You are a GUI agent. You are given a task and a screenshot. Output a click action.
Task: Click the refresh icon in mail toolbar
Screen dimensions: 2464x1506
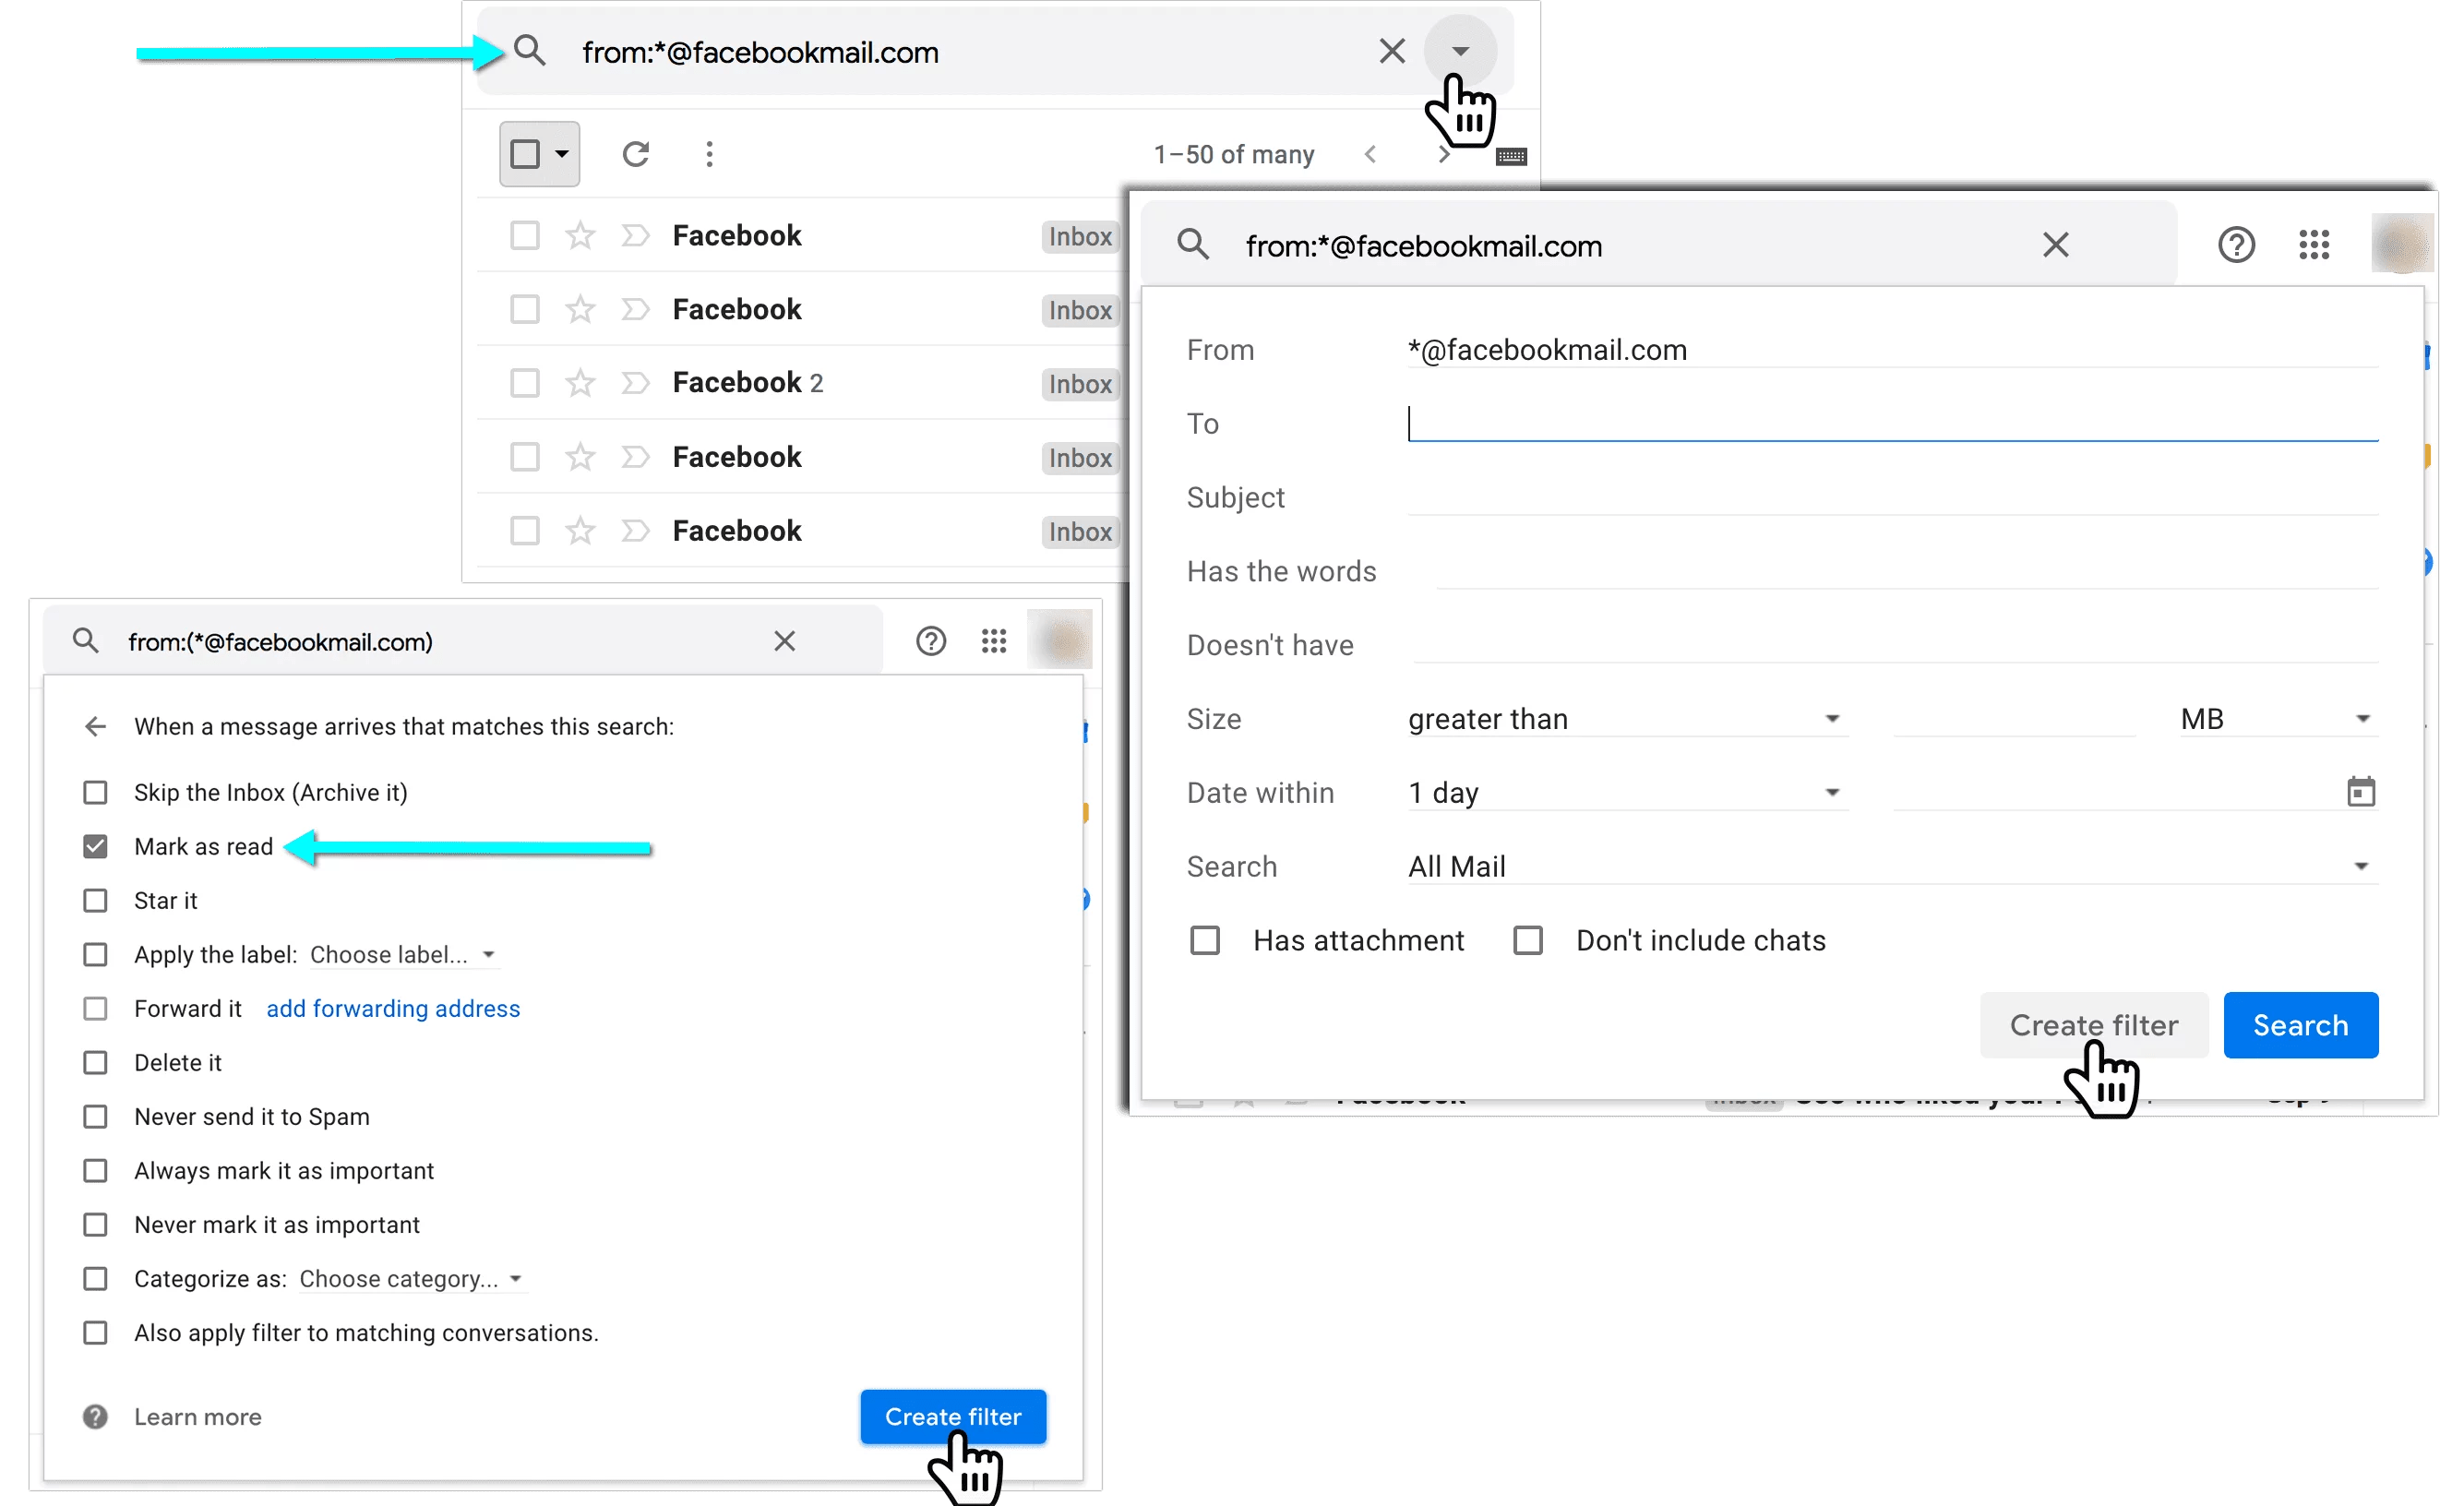[x=636, y=154]
